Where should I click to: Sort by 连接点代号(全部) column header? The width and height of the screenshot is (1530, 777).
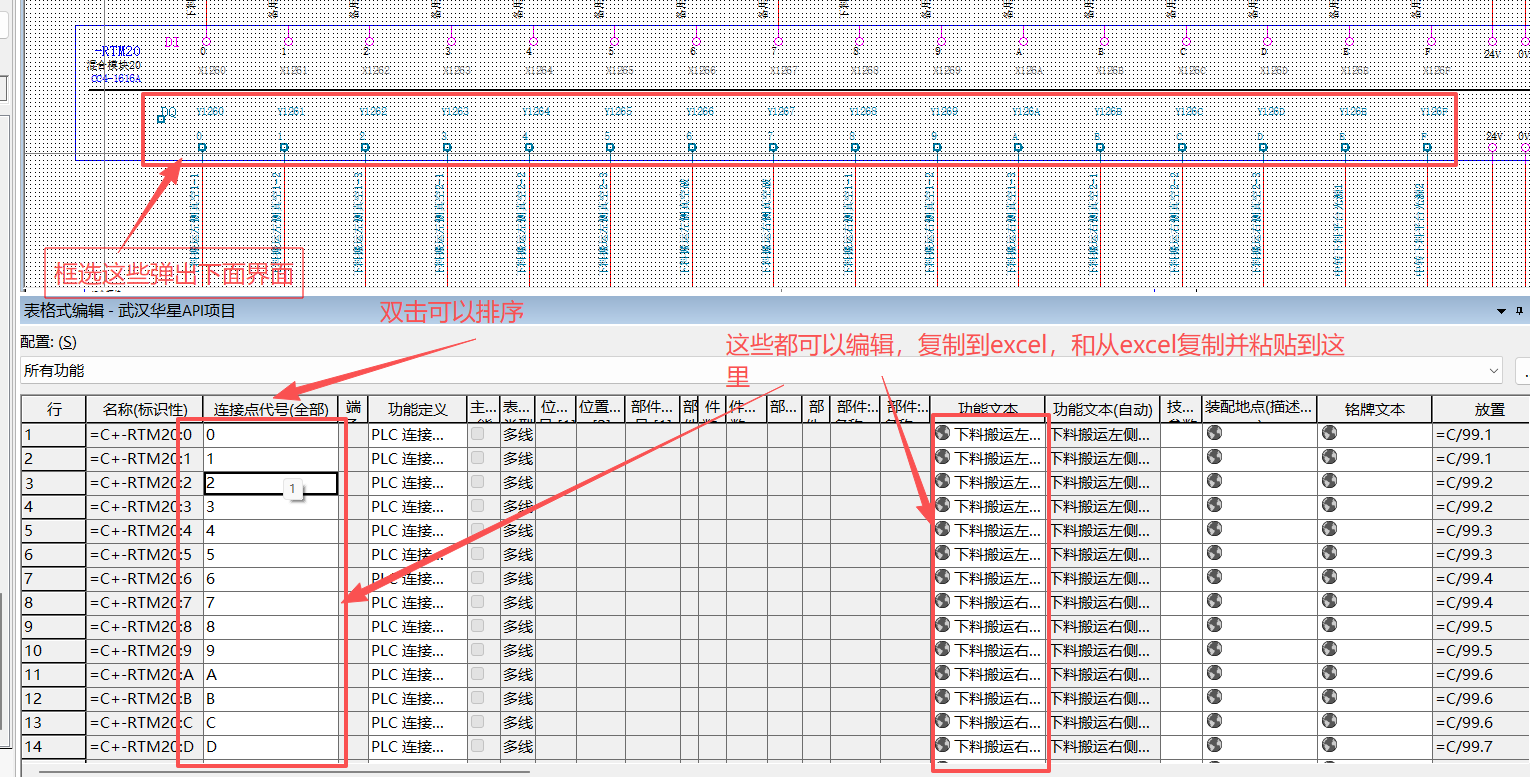271,409
